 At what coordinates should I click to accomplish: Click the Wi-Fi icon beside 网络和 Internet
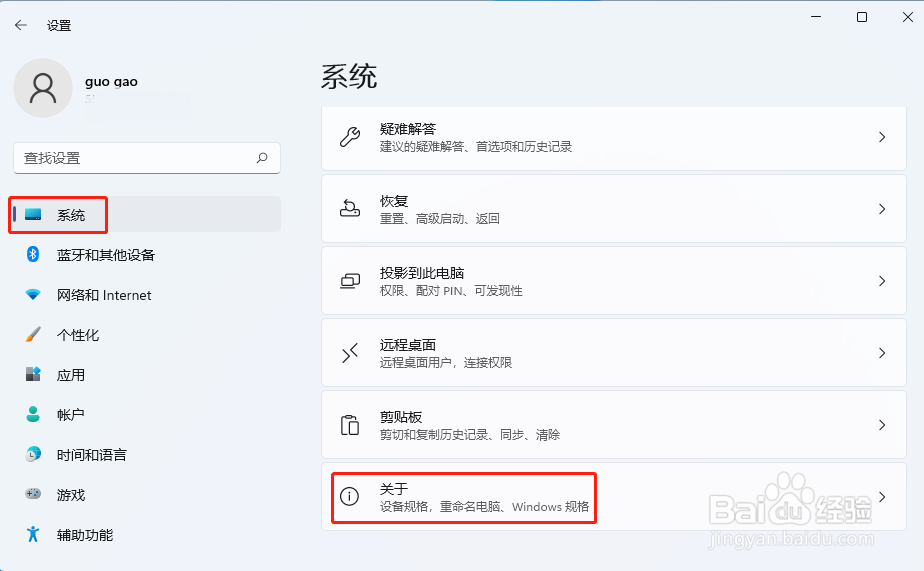coord(33,294)
